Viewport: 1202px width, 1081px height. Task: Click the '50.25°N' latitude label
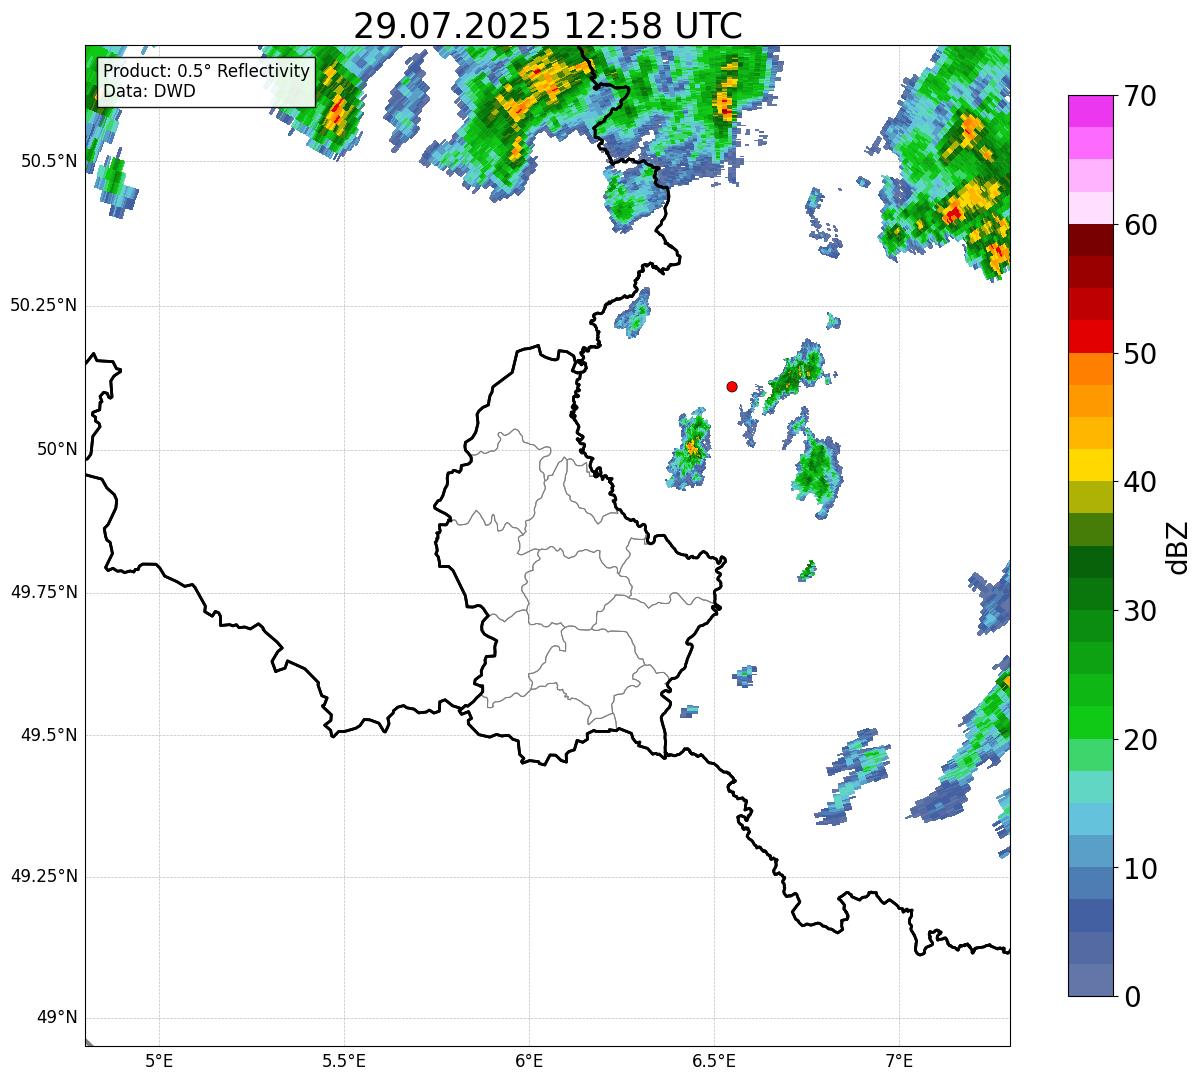[x=43, y=305]
